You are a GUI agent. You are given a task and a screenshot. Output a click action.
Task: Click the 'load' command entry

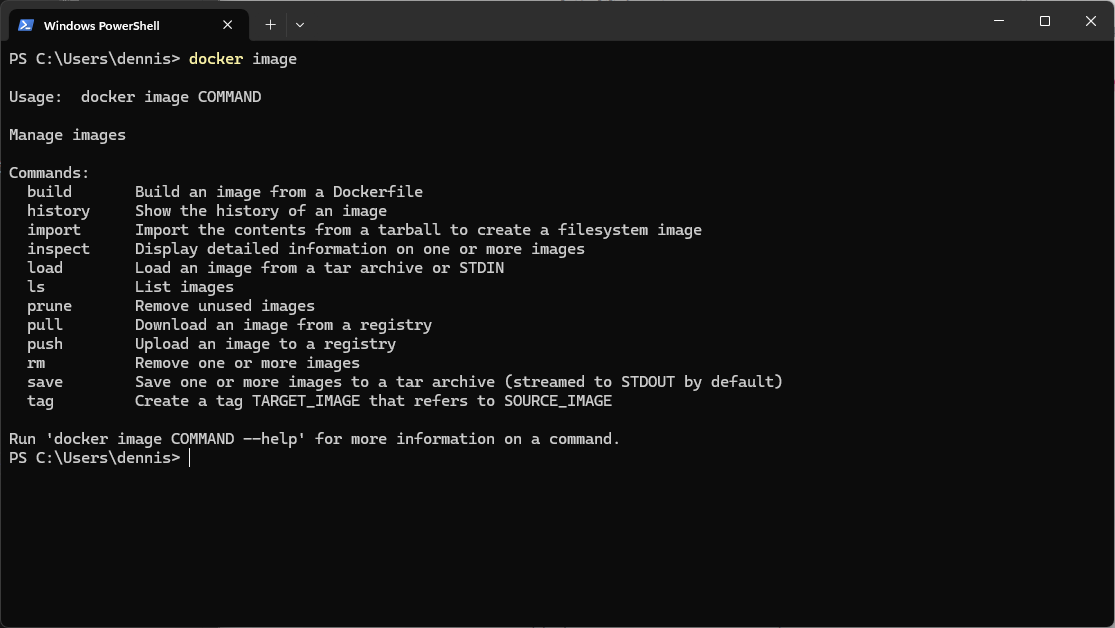[x=44, y=267]
